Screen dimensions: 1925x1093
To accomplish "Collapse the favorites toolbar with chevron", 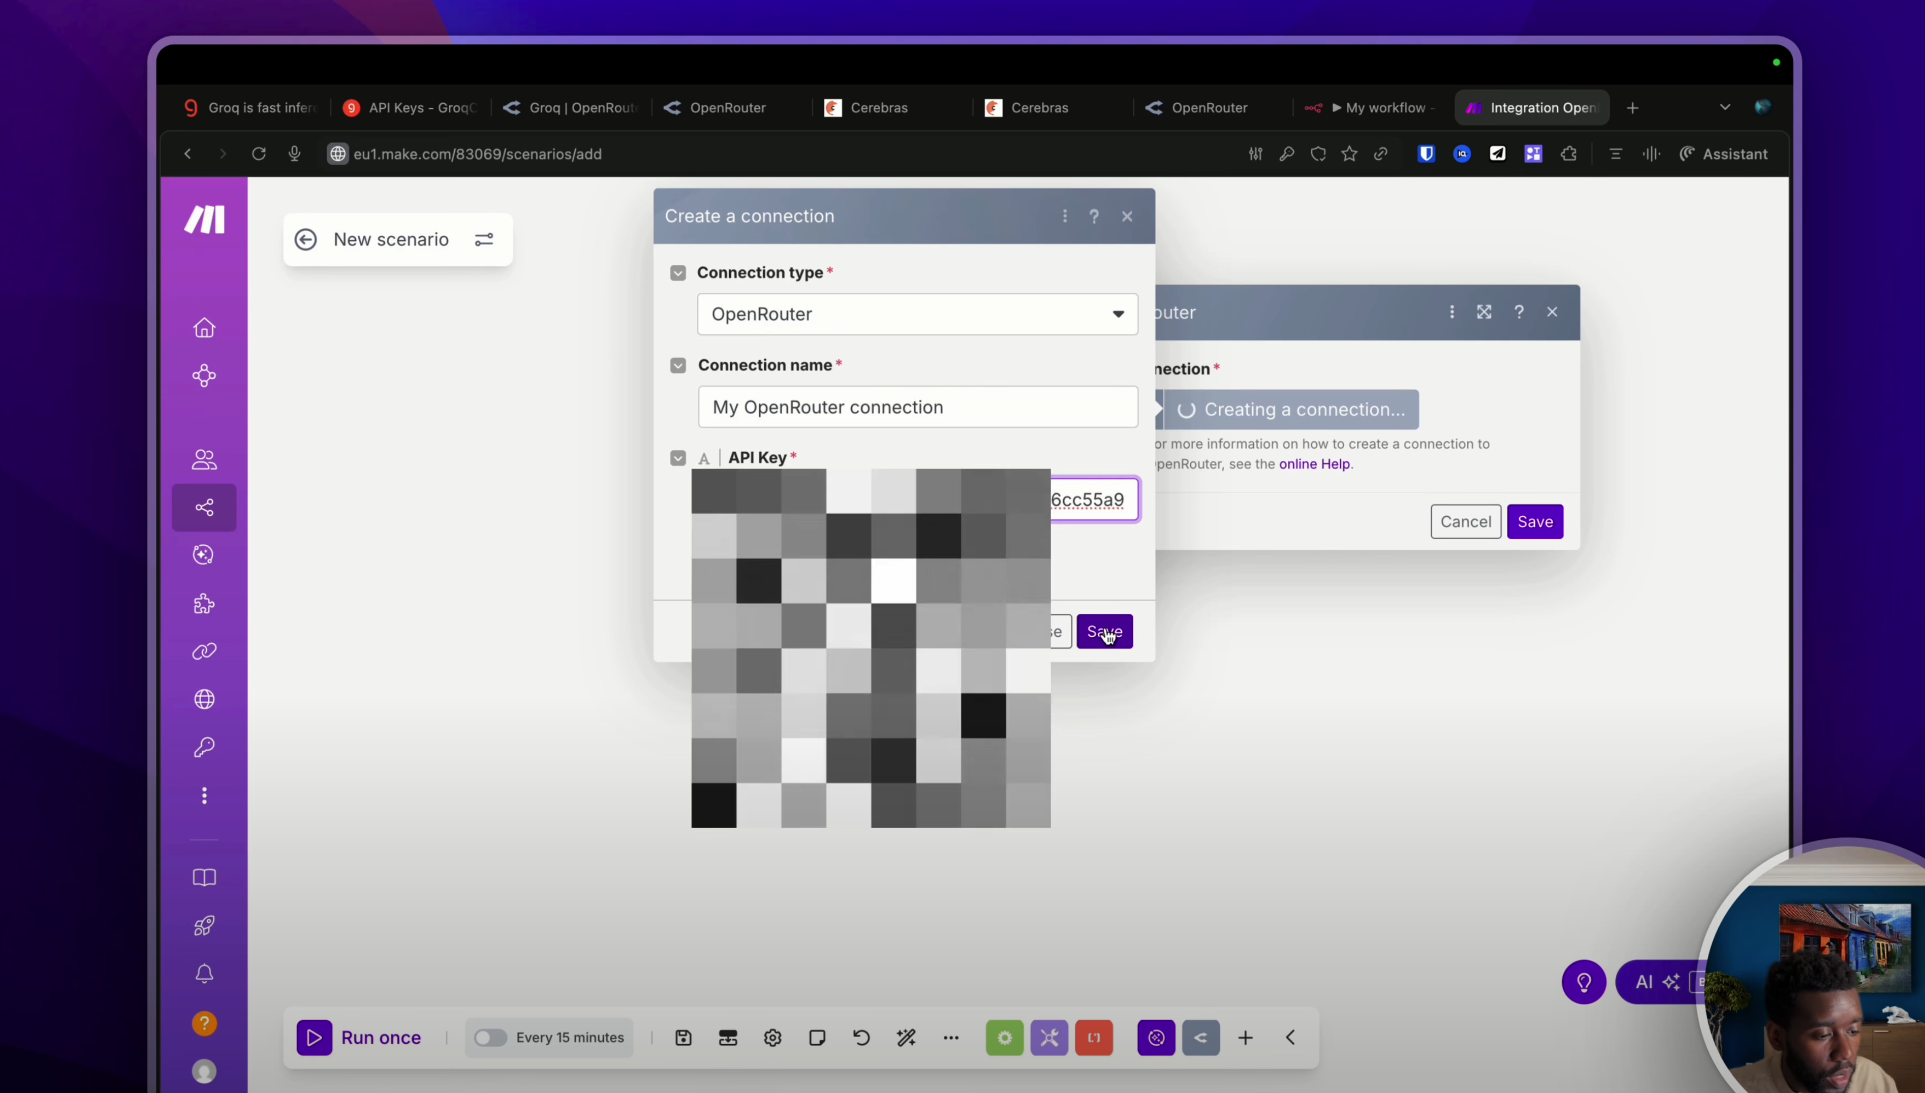I will click(1290, 1038).
